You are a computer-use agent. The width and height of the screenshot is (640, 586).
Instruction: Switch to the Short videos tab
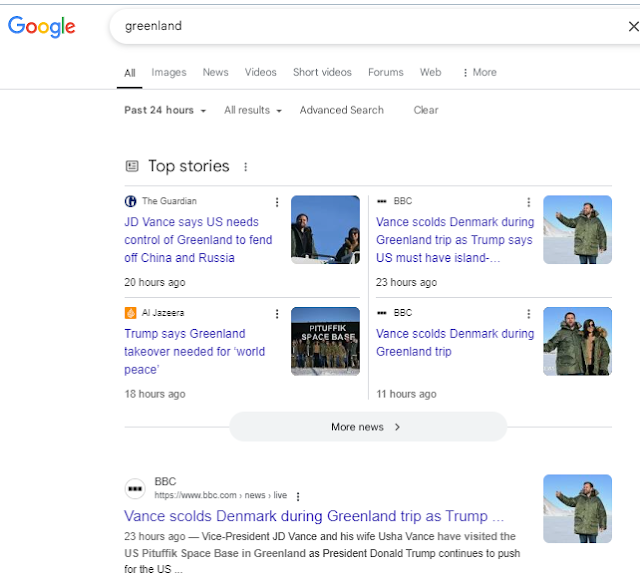[x=322, y=72]
